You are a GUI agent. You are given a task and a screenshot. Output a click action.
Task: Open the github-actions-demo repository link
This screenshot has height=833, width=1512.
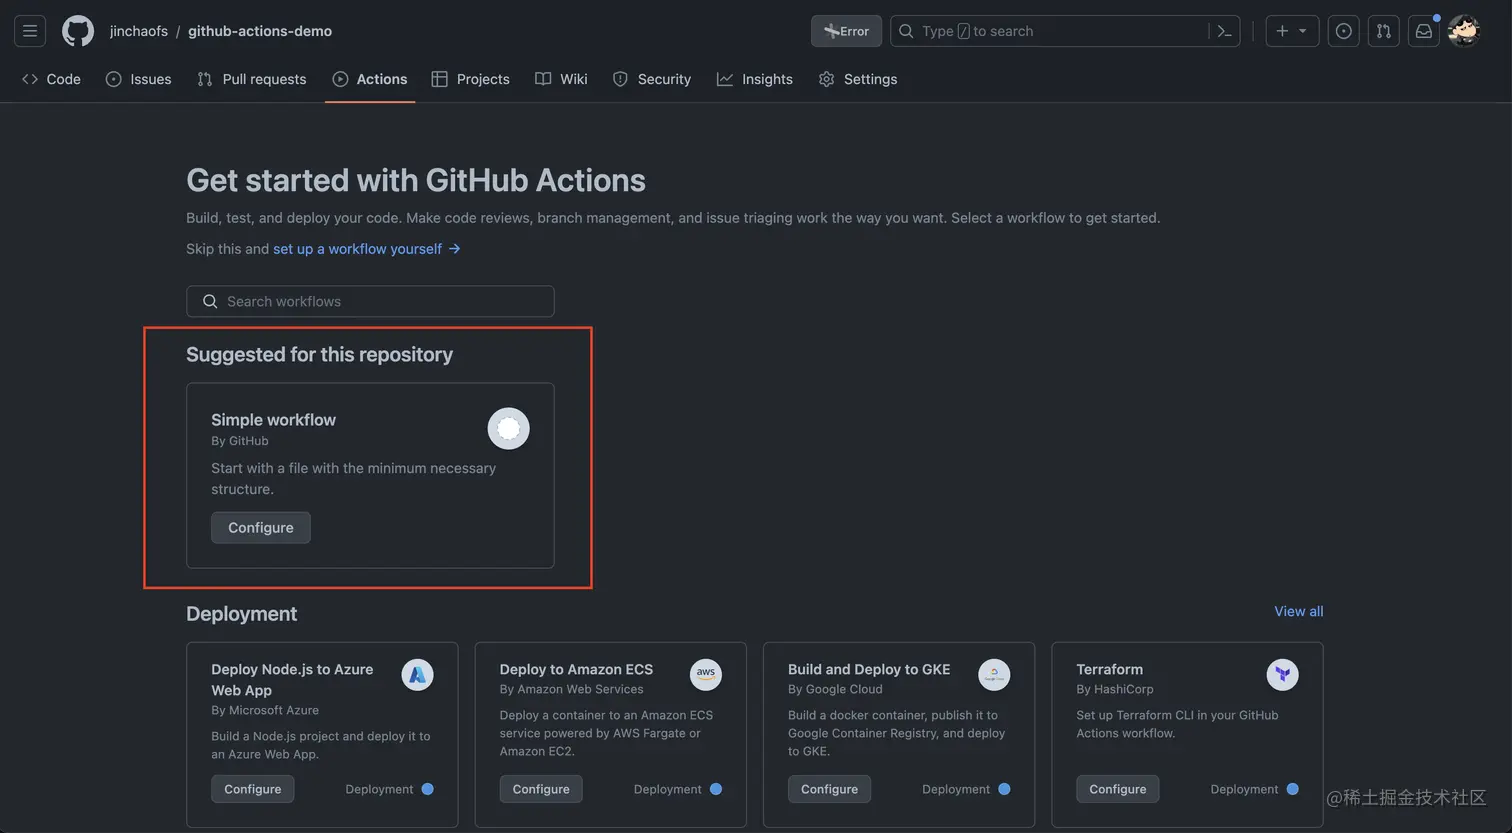[260, 31]
